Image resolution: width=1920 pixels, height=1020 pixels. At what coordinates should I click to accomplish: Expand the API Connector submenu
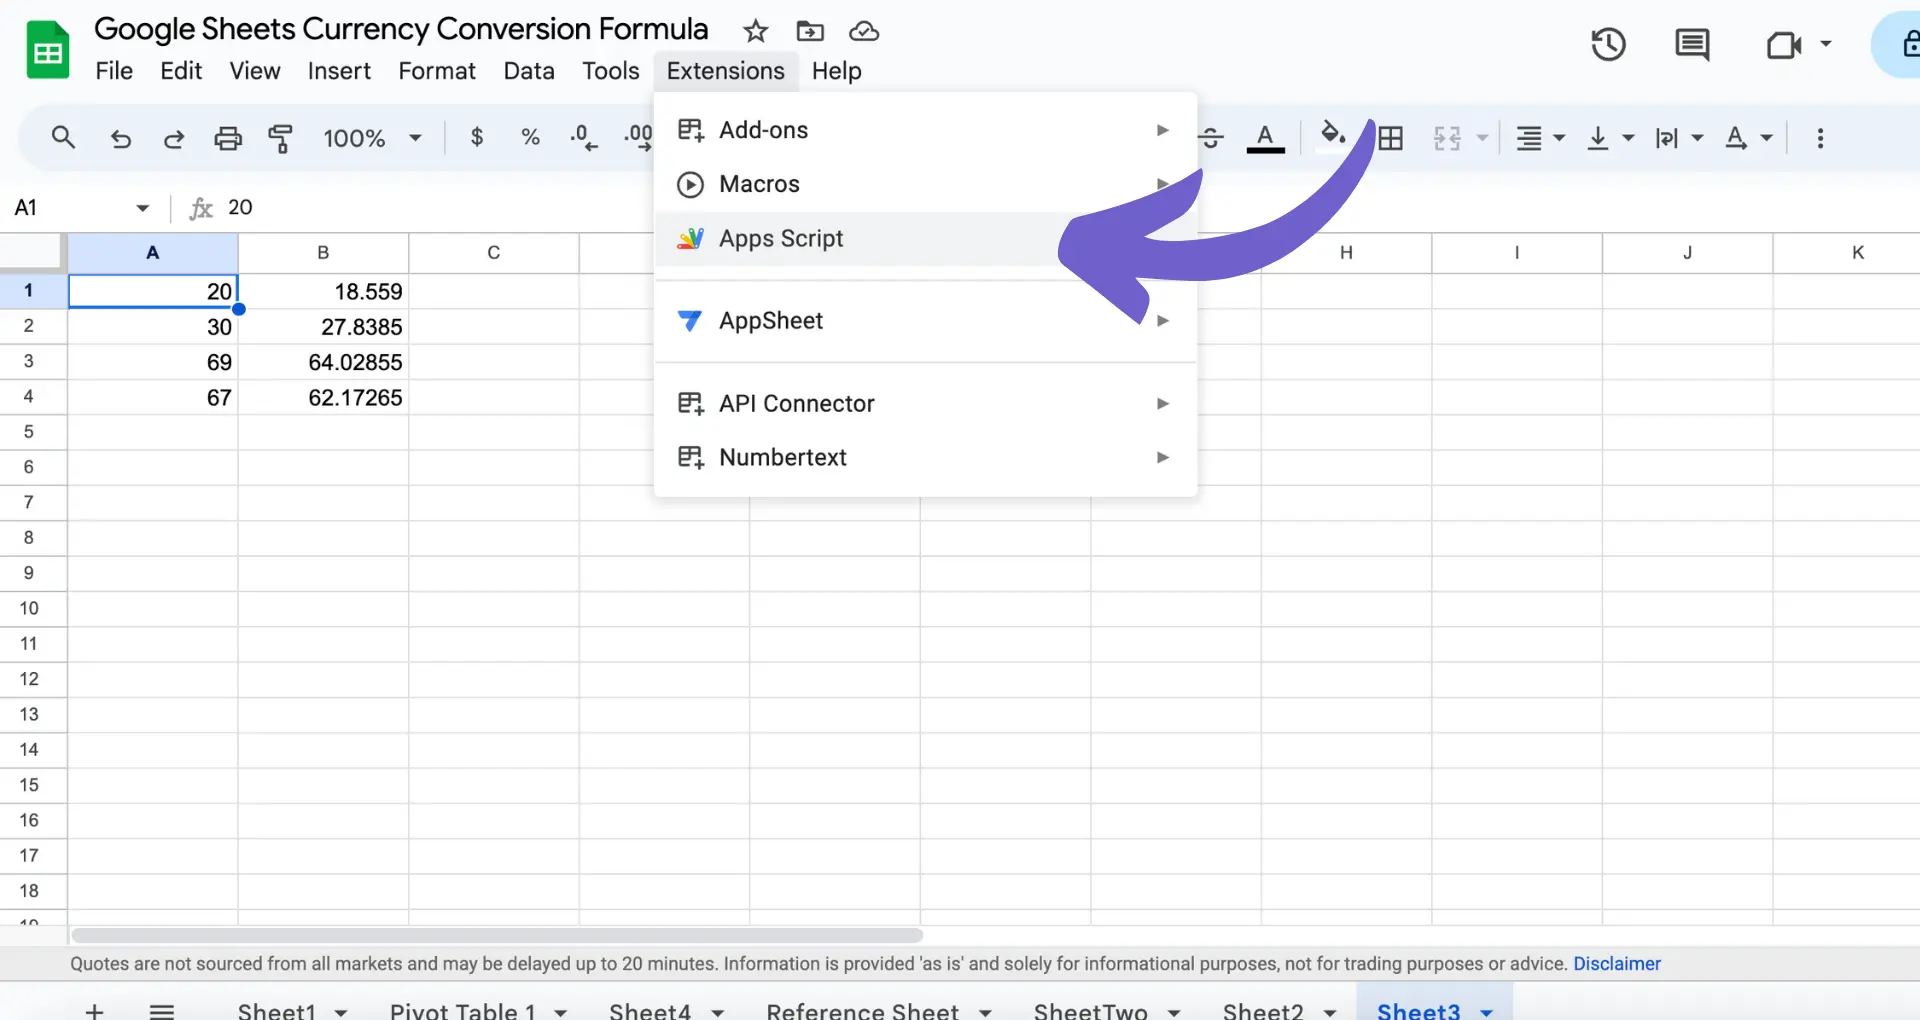pos(925,403)
